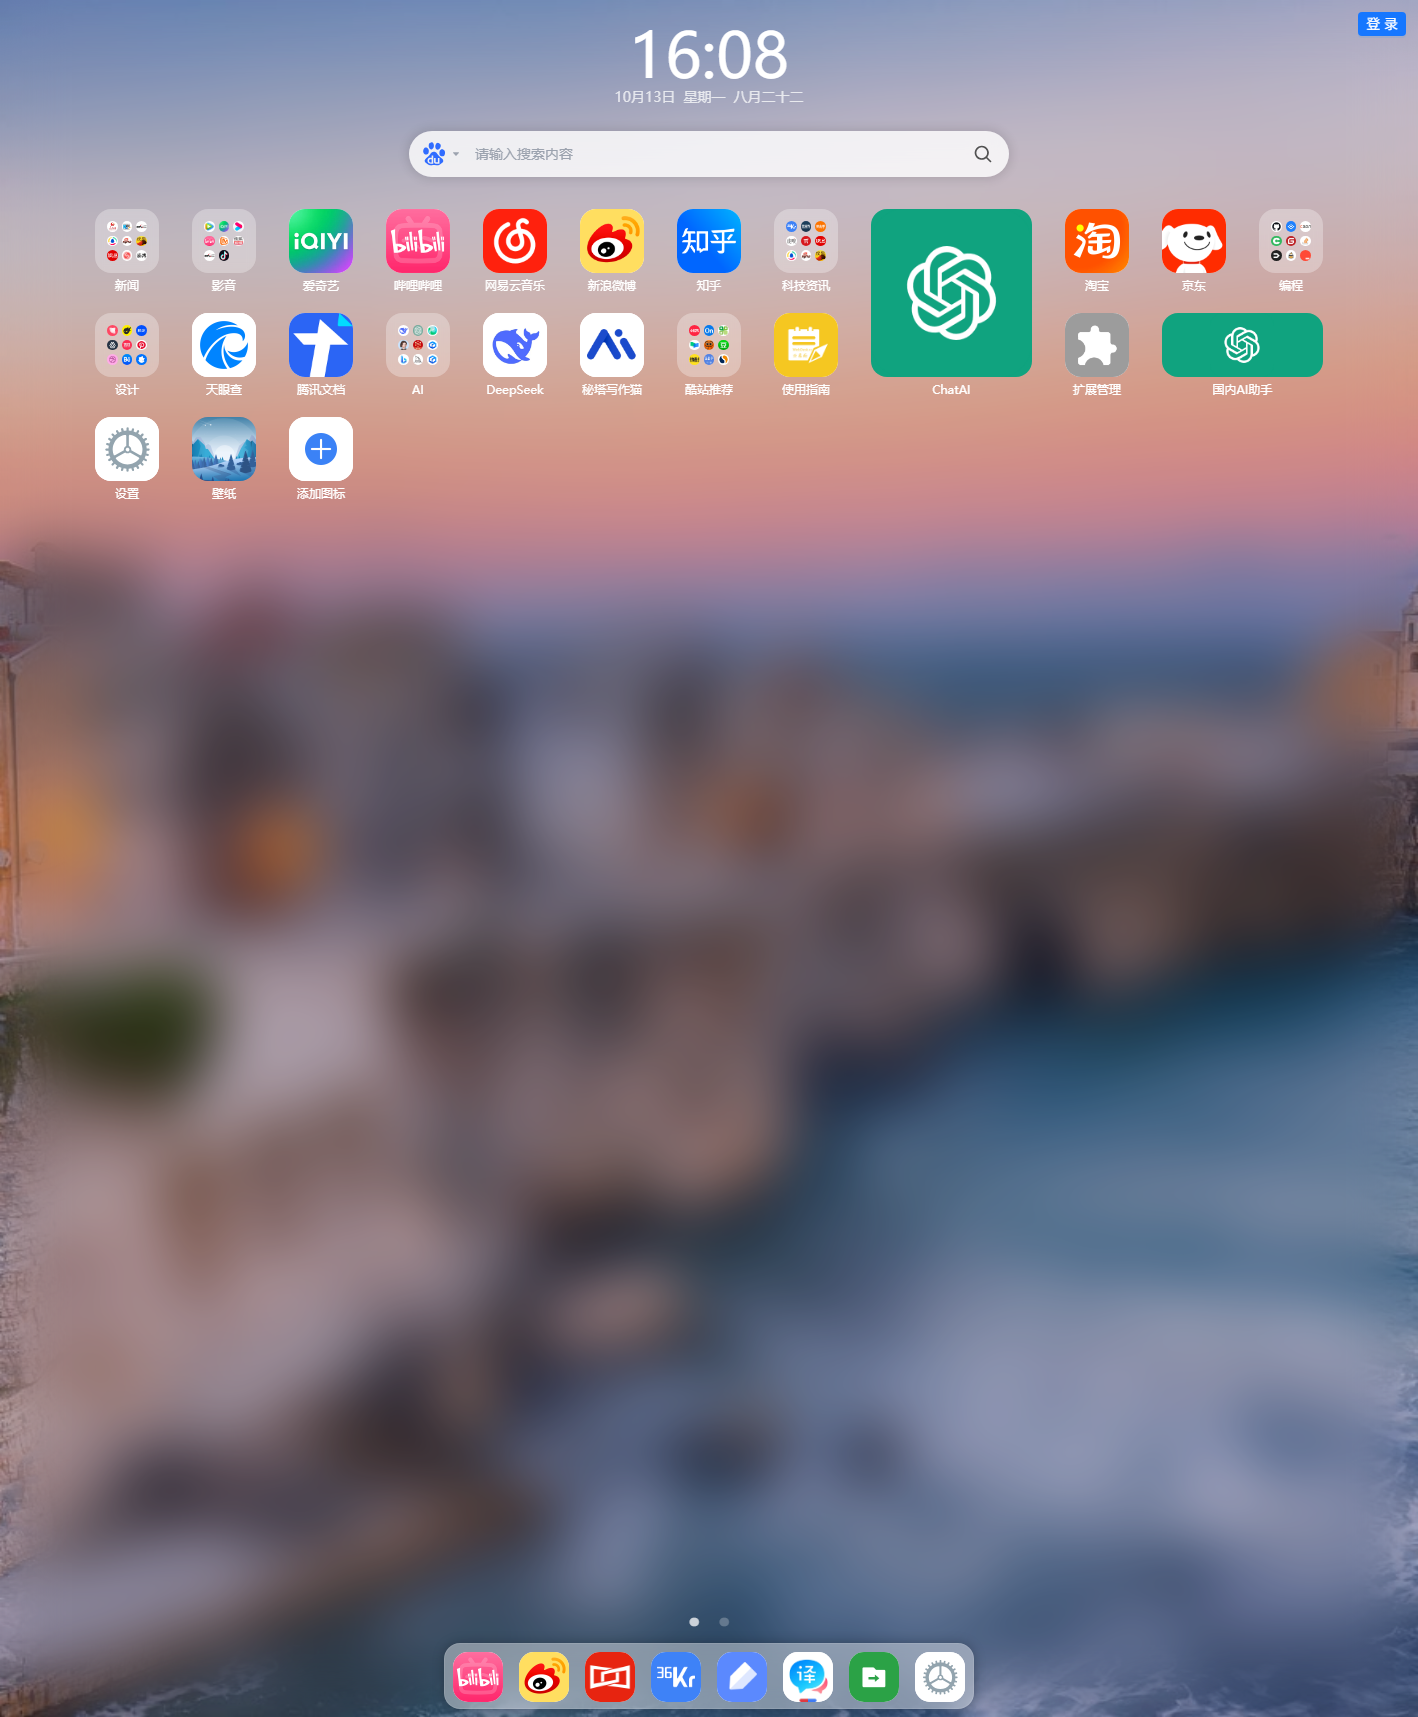Switch to the second page indicator dot

pyautogui.click(x=724, y=1622)
